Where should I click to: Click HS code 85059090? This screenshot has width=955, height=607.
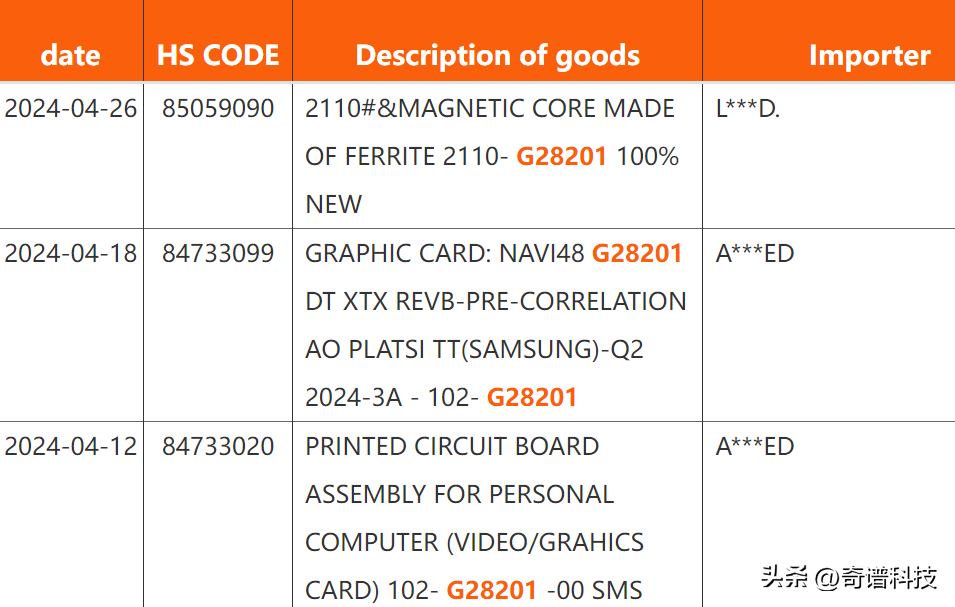218,109
